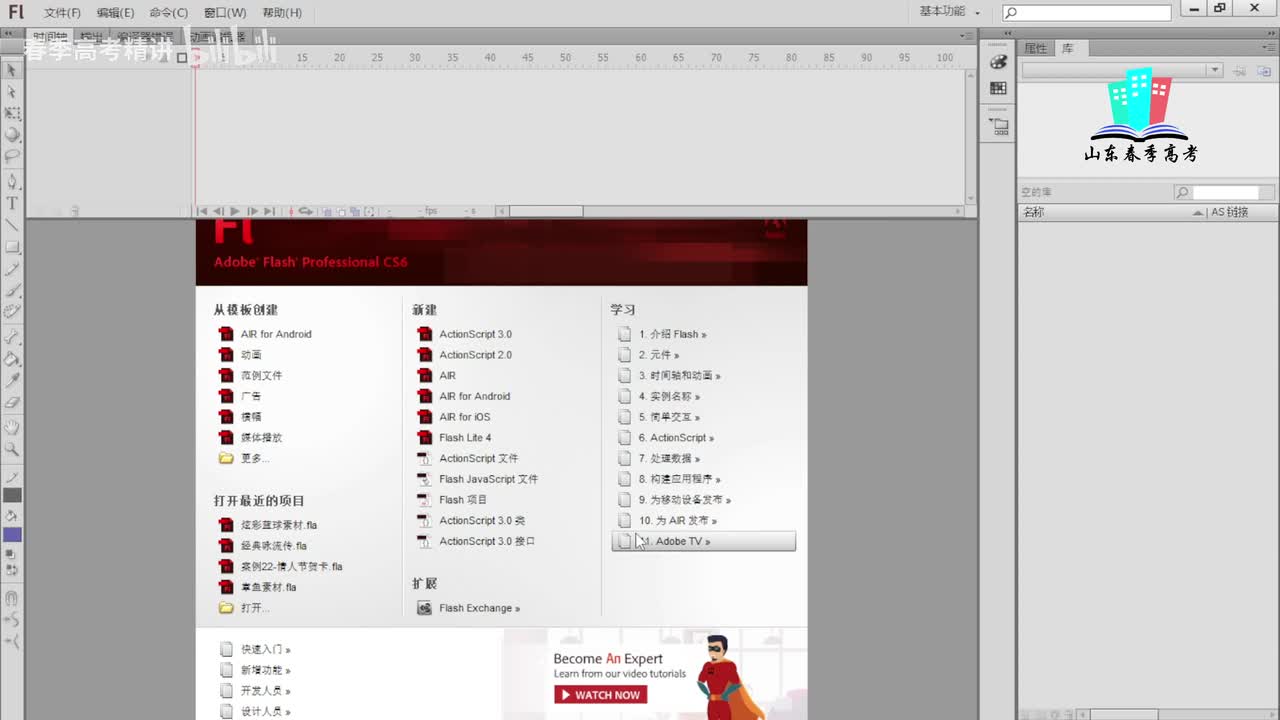The image size is (1280, 720).
Task: Create new AIR for iOS document
Action: point(465,417)
